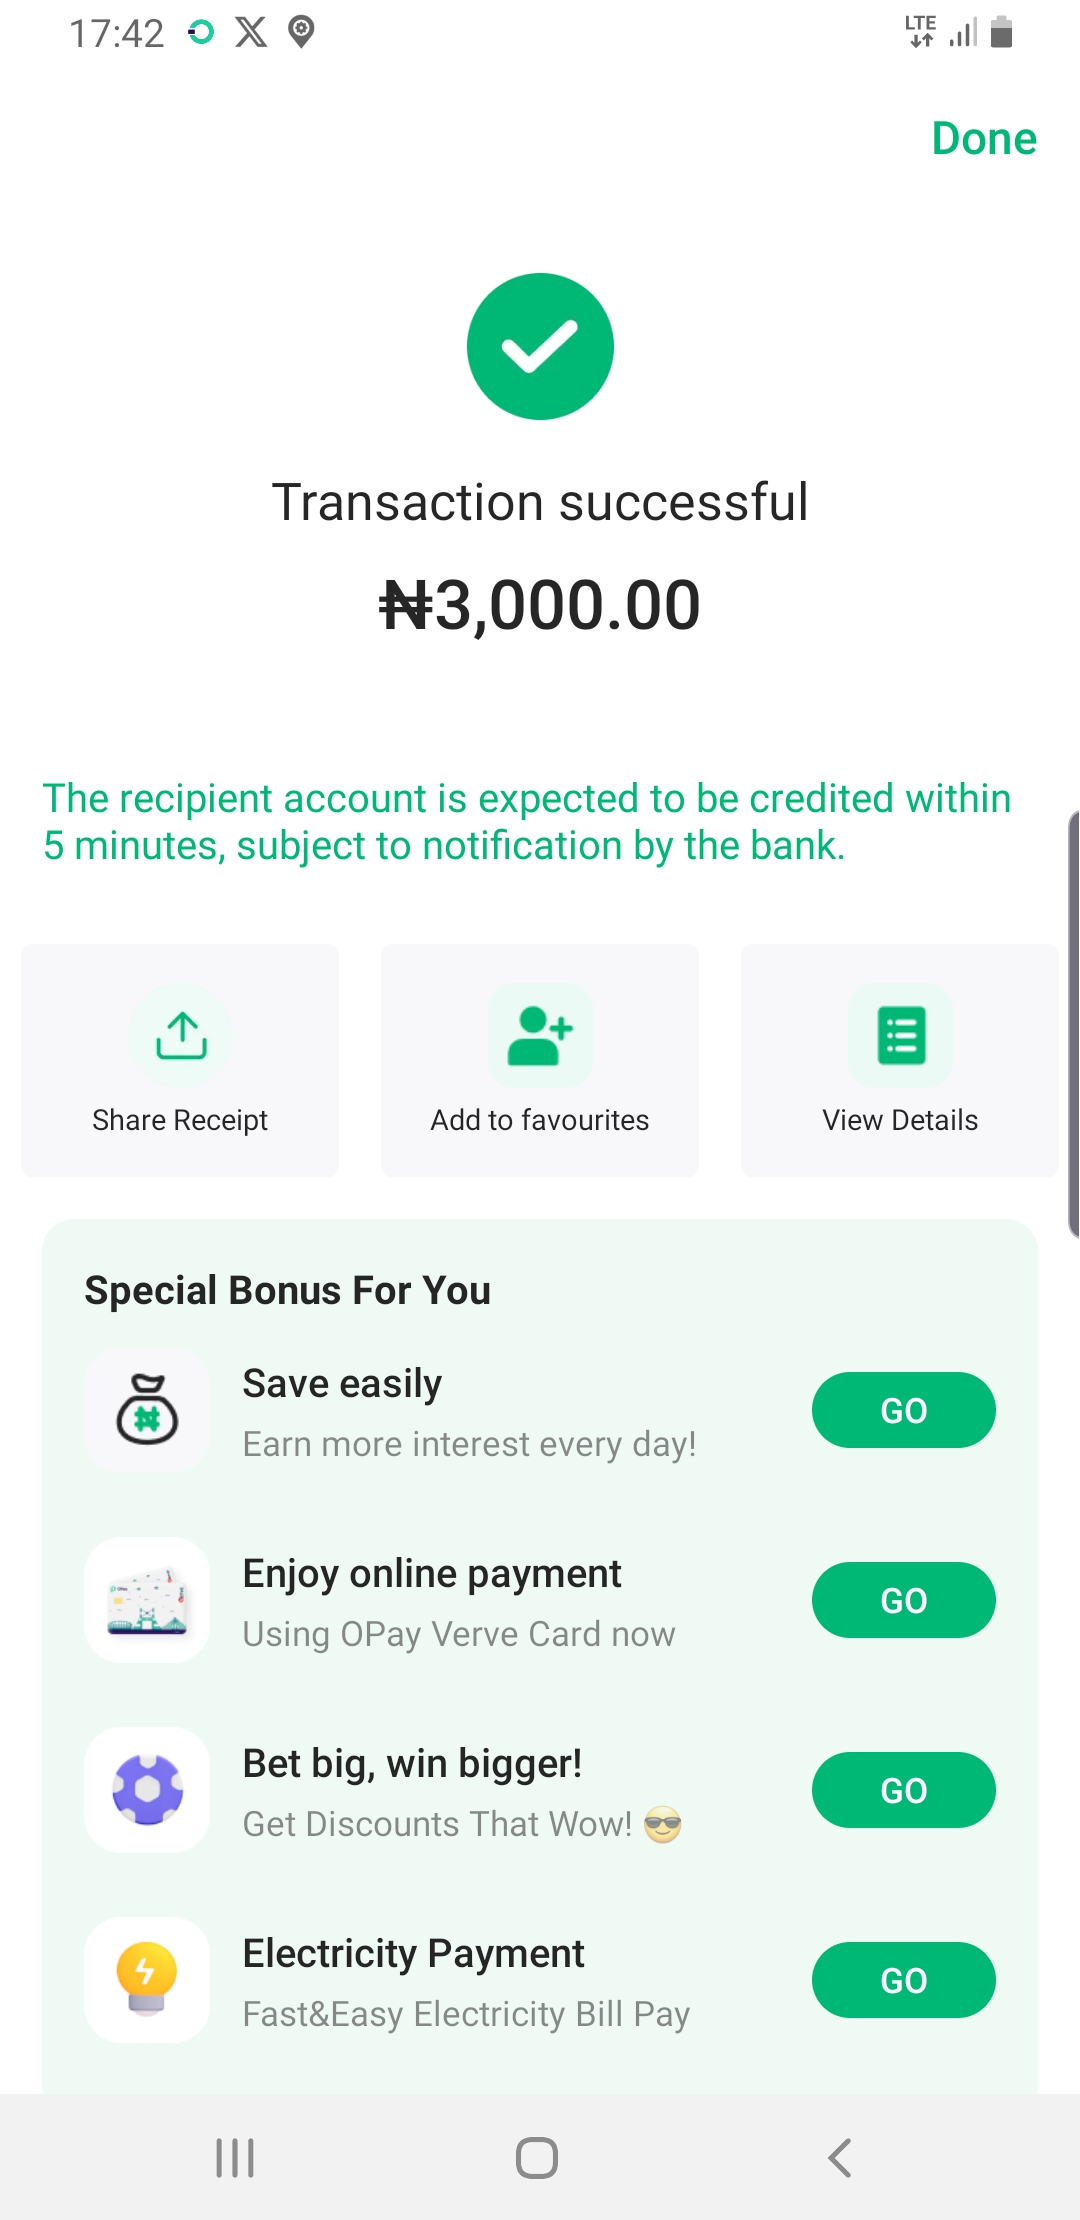Tap the Share Receipt upload icon
This screenshot has height=2220, width=1080.
pyautogui.click(x=181, y=1035)
